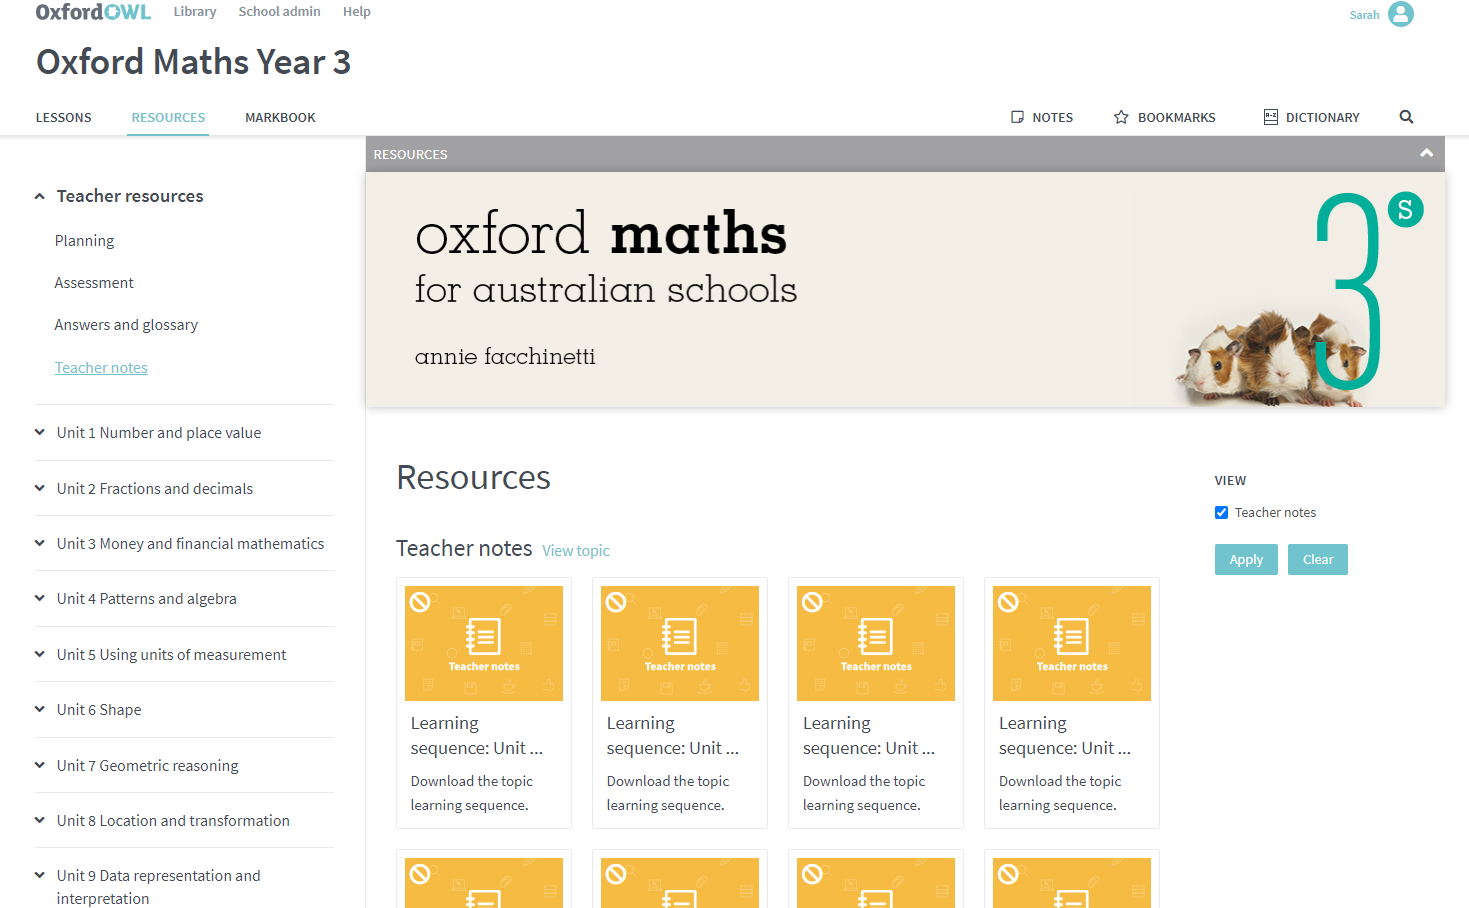Image resolution: width=1469 pixels, height=908 pixels.
Task: Click the restricted icon on second card
Action: 617,602
